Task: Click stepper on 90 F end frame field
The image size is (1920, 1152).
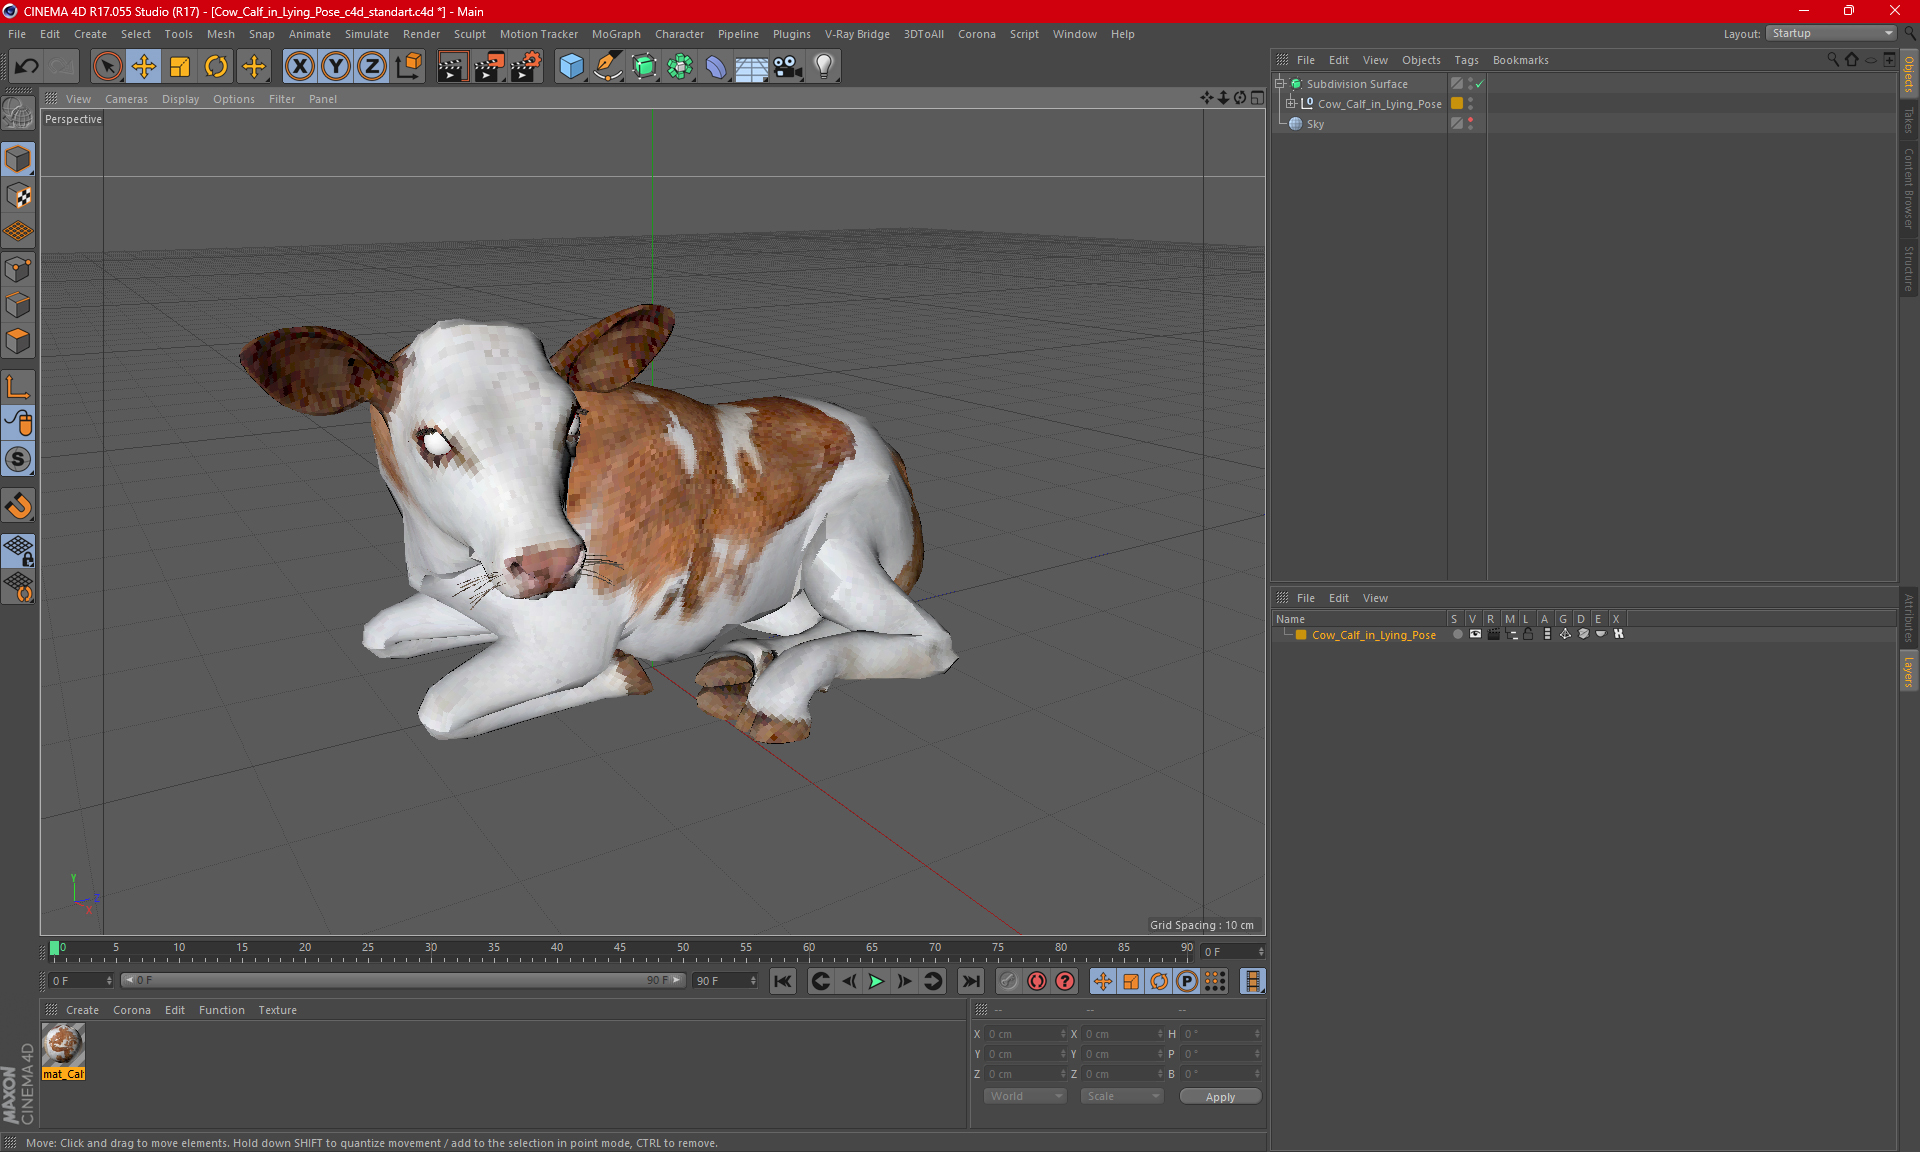Action: 753,981
